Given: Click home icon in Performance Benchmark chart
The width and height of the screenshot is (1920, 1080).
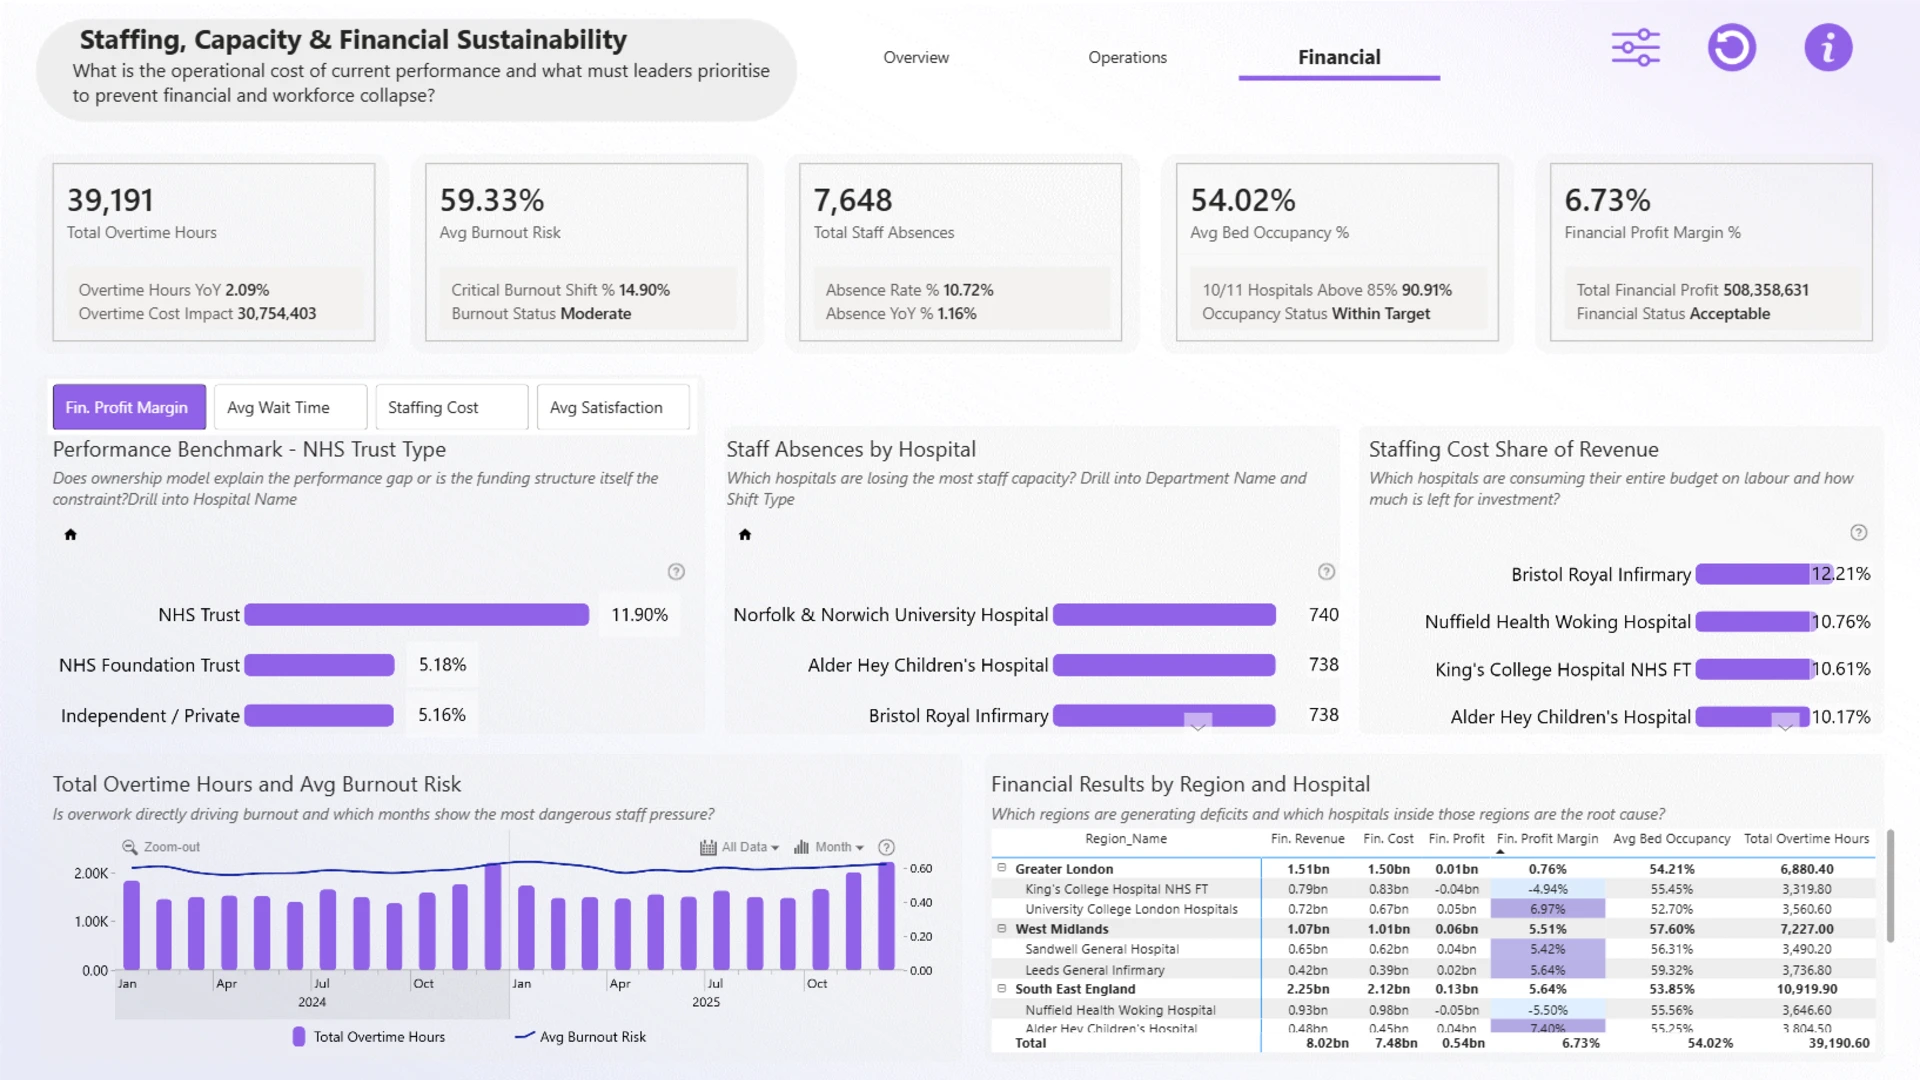Looking at the screenshot, I should click(70, 534).
